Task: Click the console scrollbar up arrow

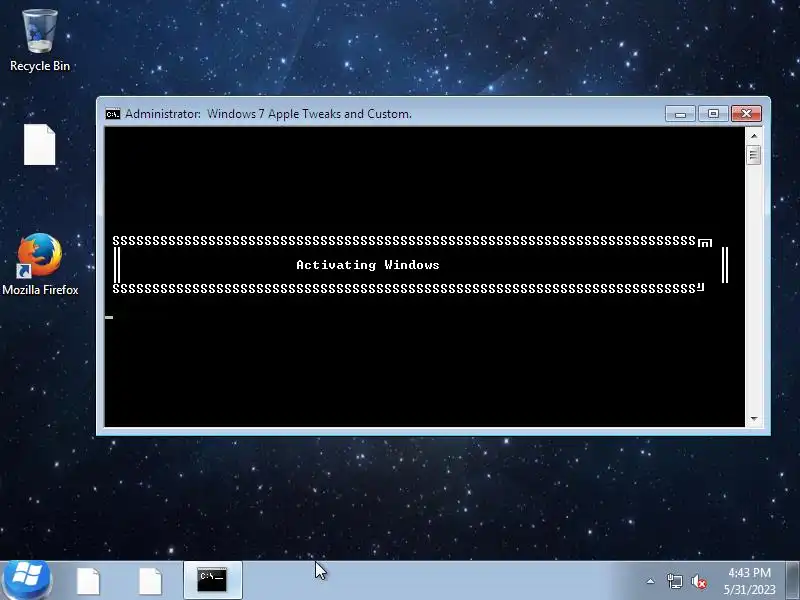Action: (x=754, y=136)
